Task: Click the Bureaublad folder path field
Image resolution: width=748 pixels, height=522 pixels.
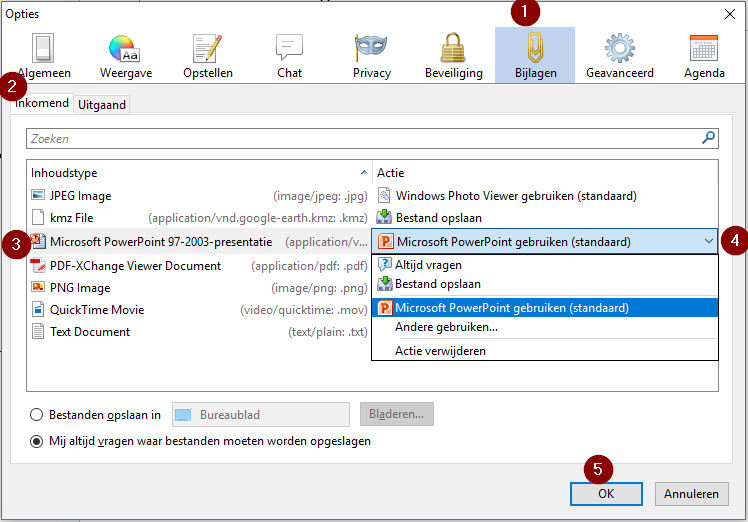Action: (261, 414)
